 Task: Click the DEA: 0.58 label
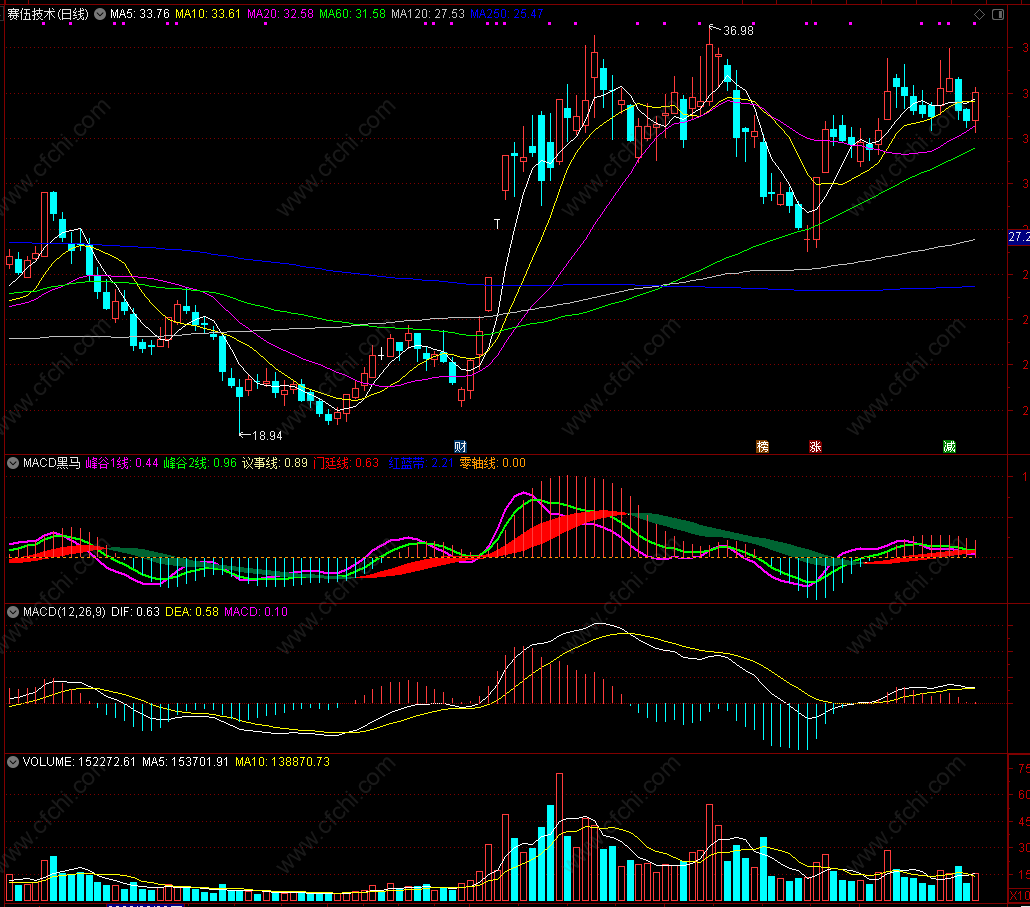tap(192, 612)
